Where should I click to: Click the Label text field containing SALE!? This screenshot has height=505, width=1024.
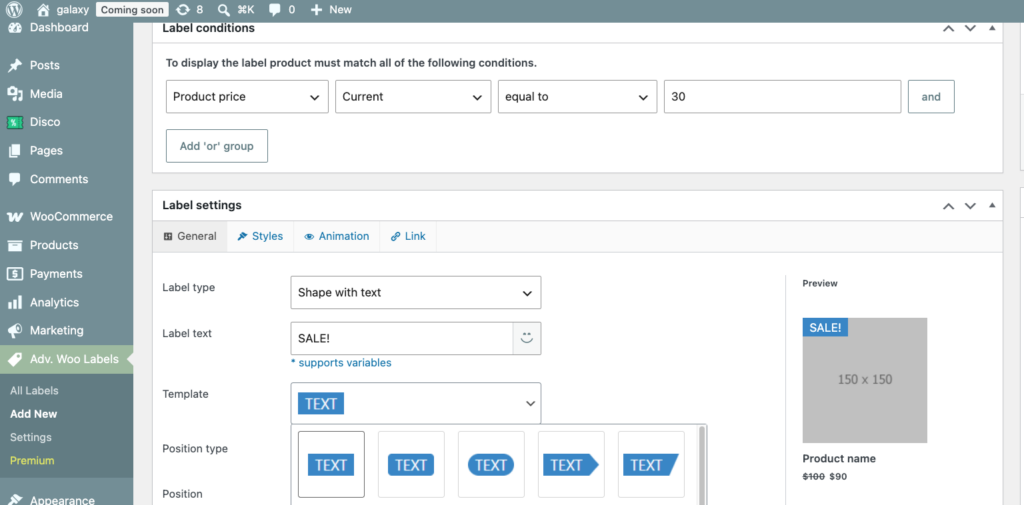tap(402, 338)
